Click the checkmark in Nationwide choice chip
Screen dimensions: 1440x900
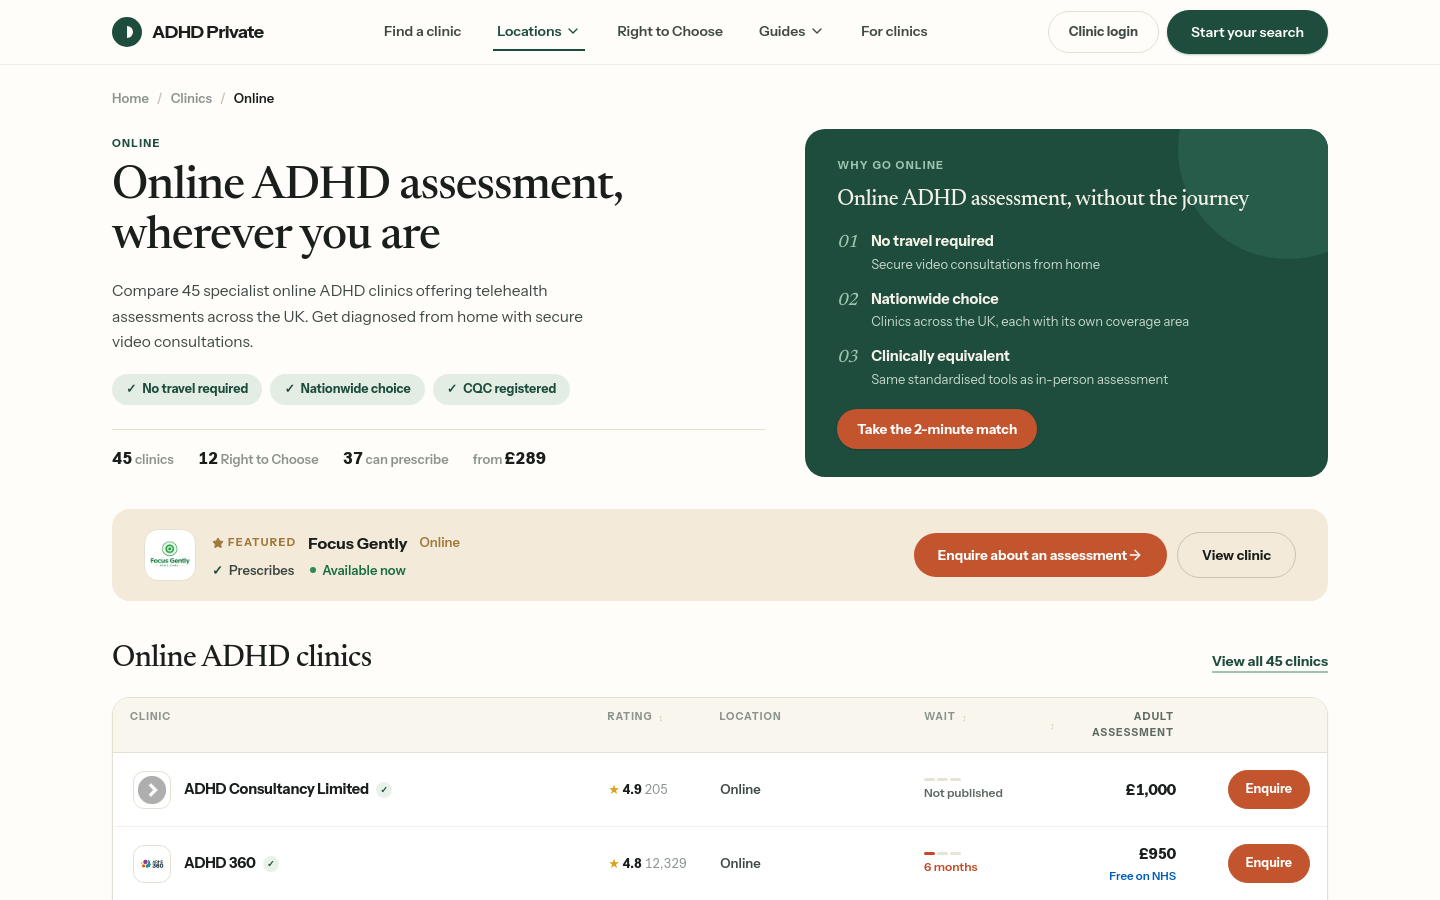(289, 389)
